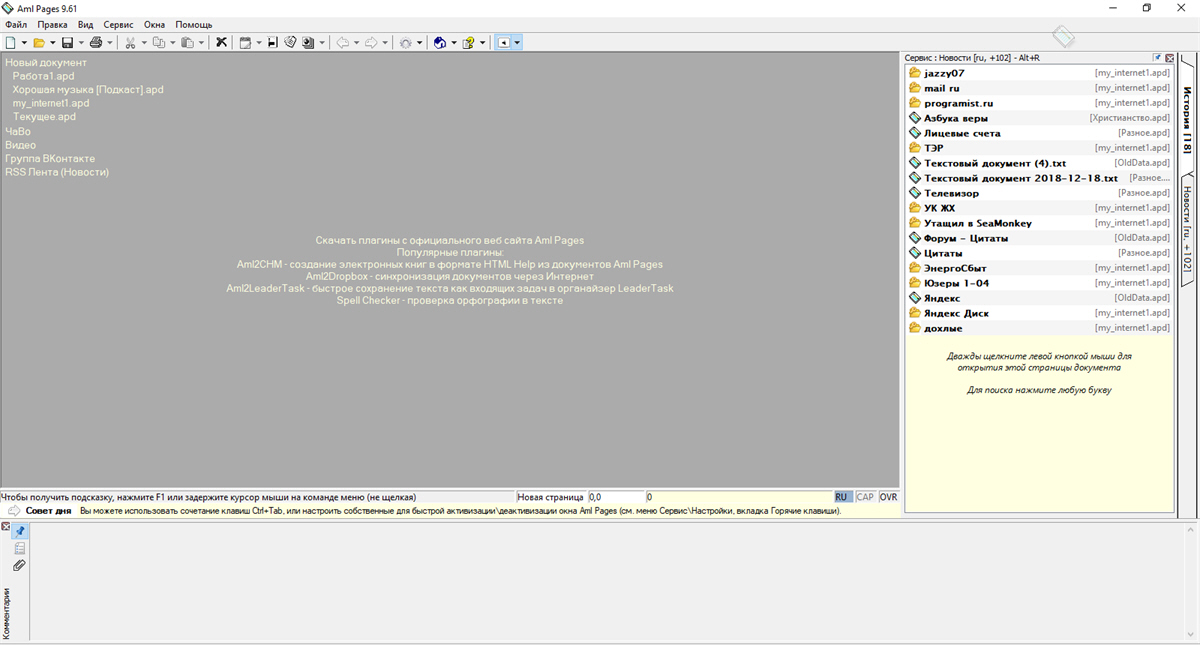
Task: Click the list icon in comments panel
Action: (19, 548)
